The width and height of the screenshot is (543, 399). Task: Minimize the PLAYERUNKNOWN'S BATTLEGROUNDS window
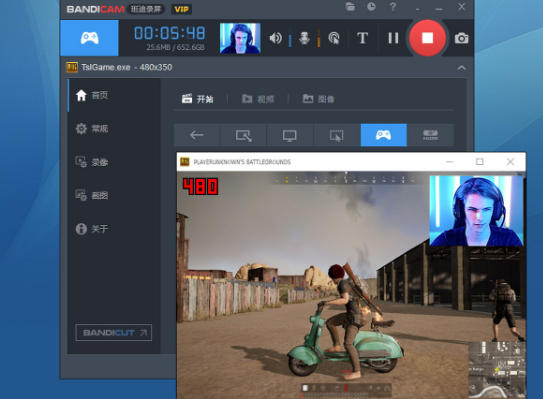[449, 162]
